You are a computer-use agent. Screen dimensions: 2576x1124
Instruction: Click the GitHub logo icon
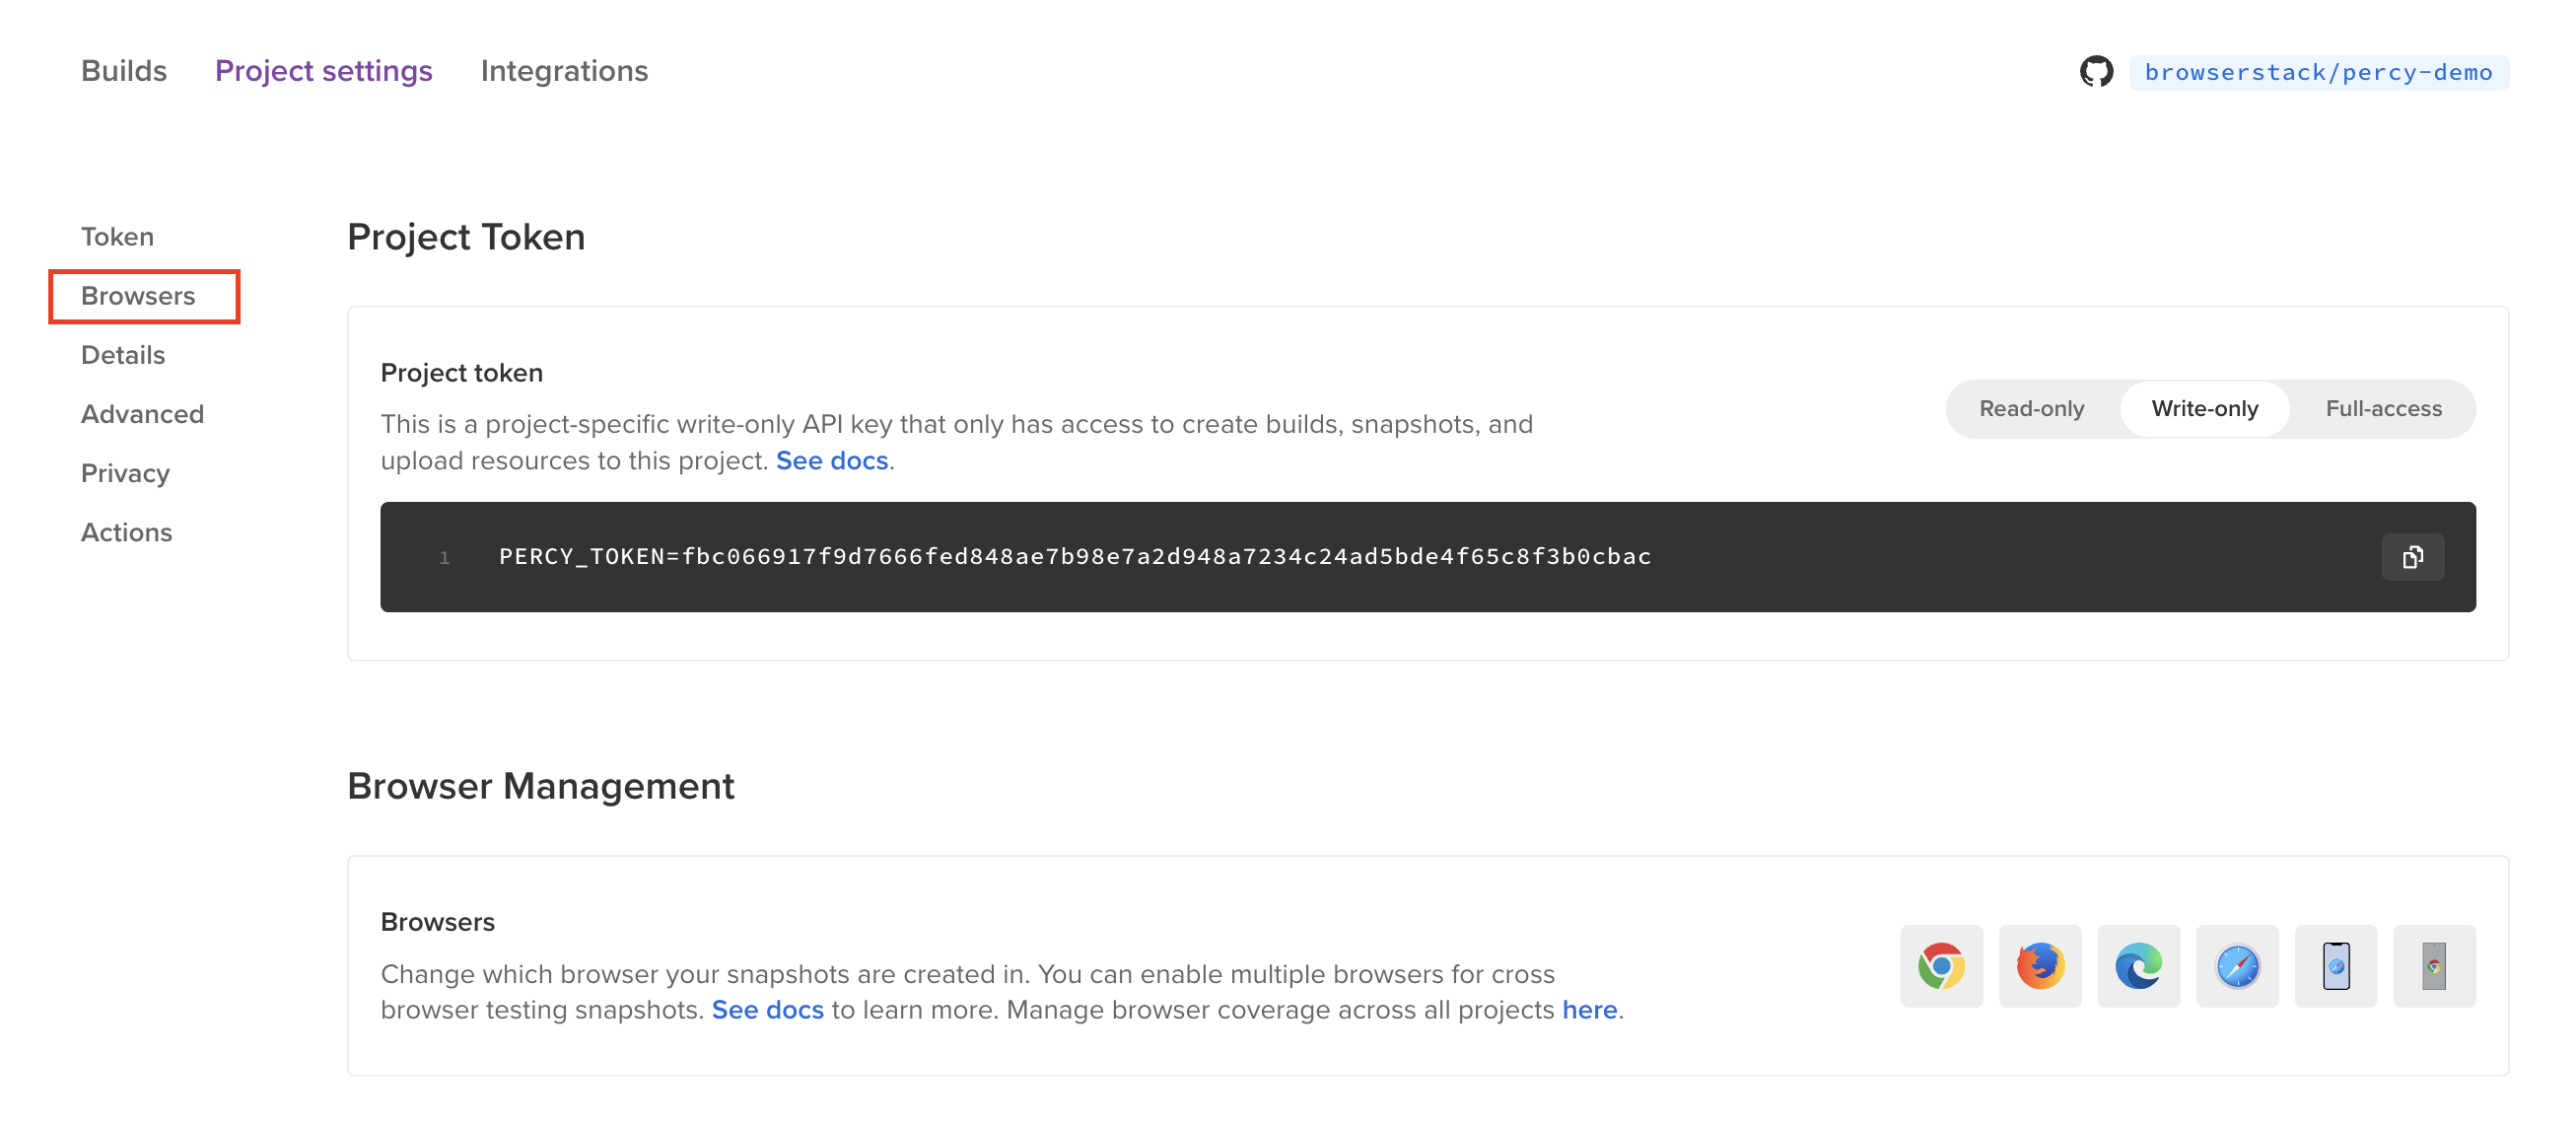[2096, 72]
